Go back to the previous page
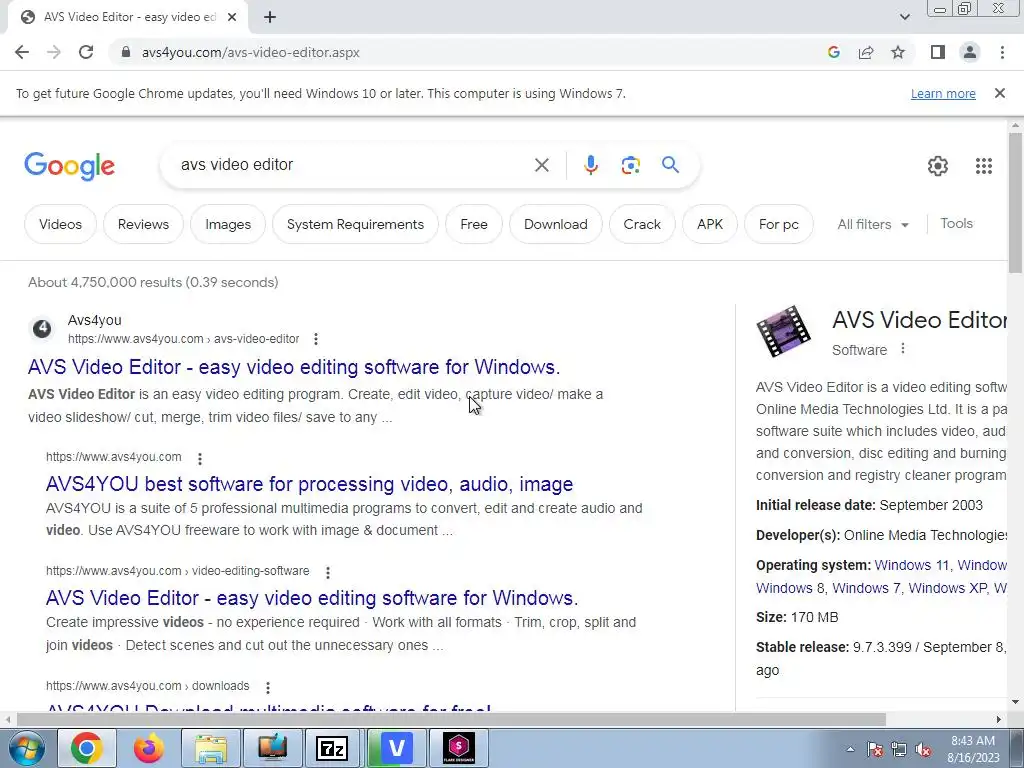 tap(22, 52)
